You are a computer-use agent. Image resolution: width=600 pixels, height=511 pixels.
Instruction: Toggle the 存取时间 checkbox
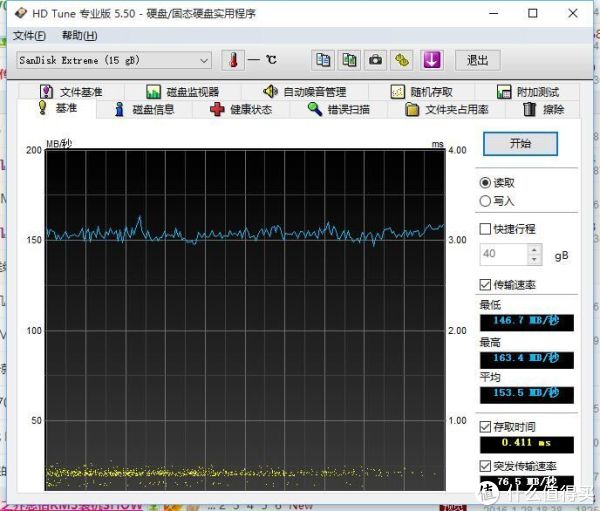[x=485, y=426]
